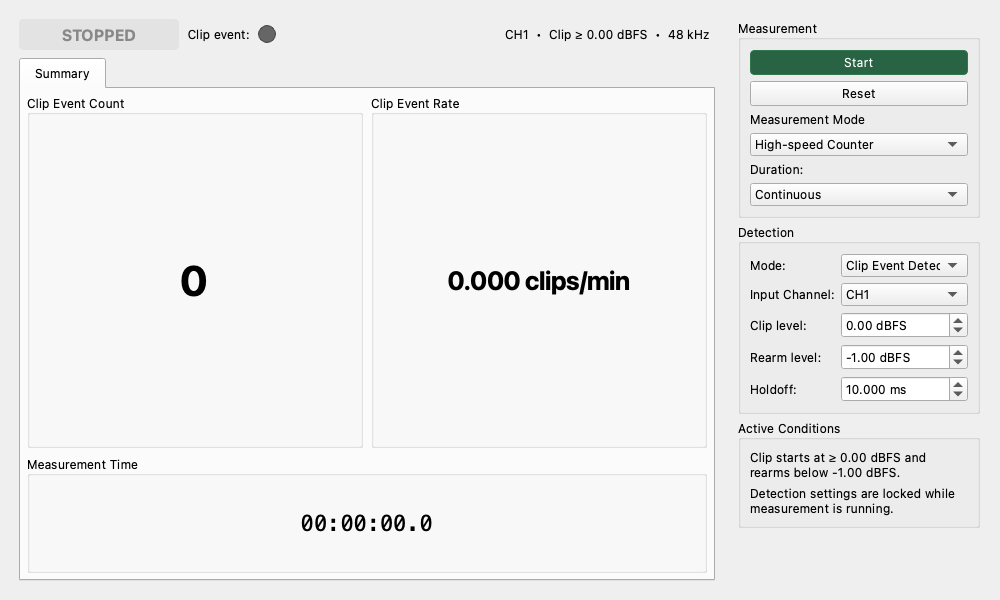Click the Clip Event Count value 0
Viewport: 1000px width, 600px height.
194,281
